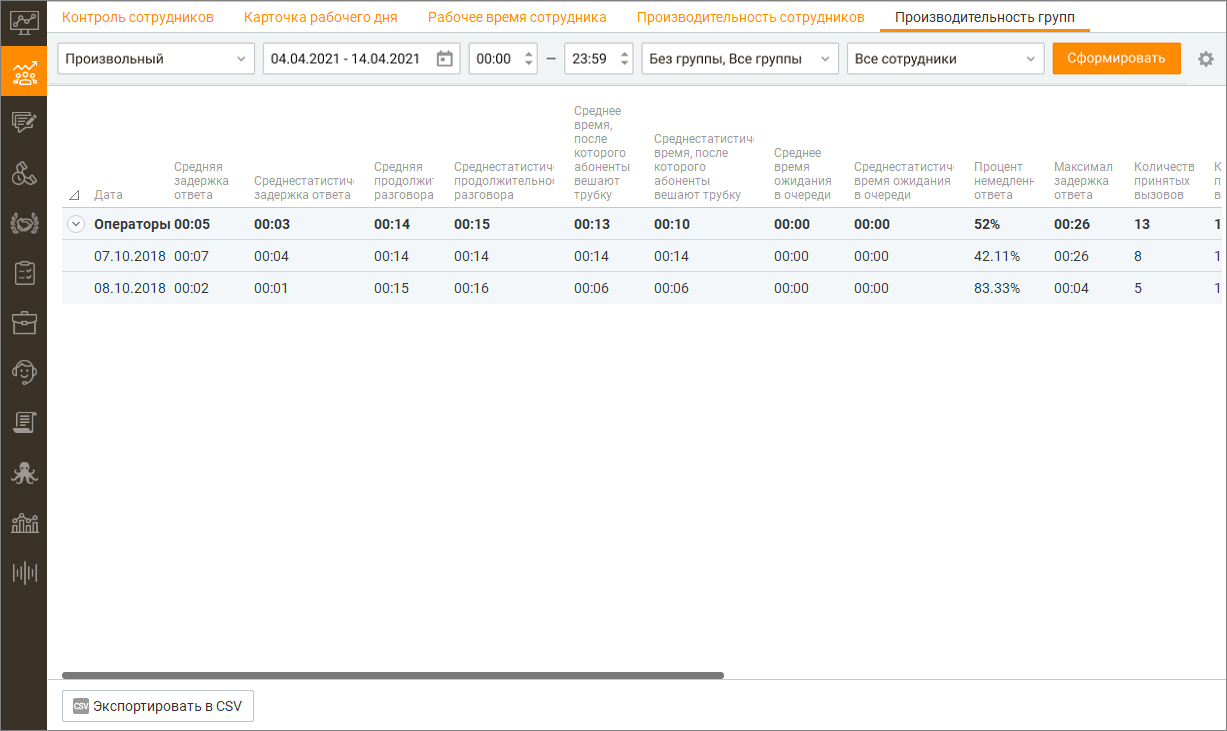Select the employee performance sidebar icon
Viewport: 1227px width, 731px height.
(x=24, y=72)
